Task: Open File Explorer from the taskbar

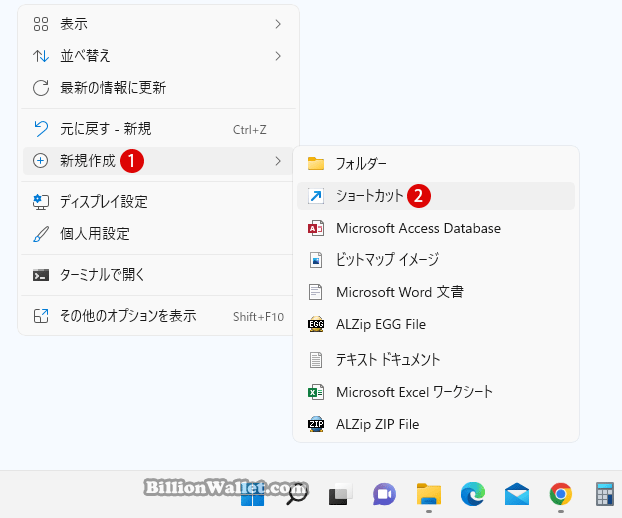Action: click(x=429, y=494)
